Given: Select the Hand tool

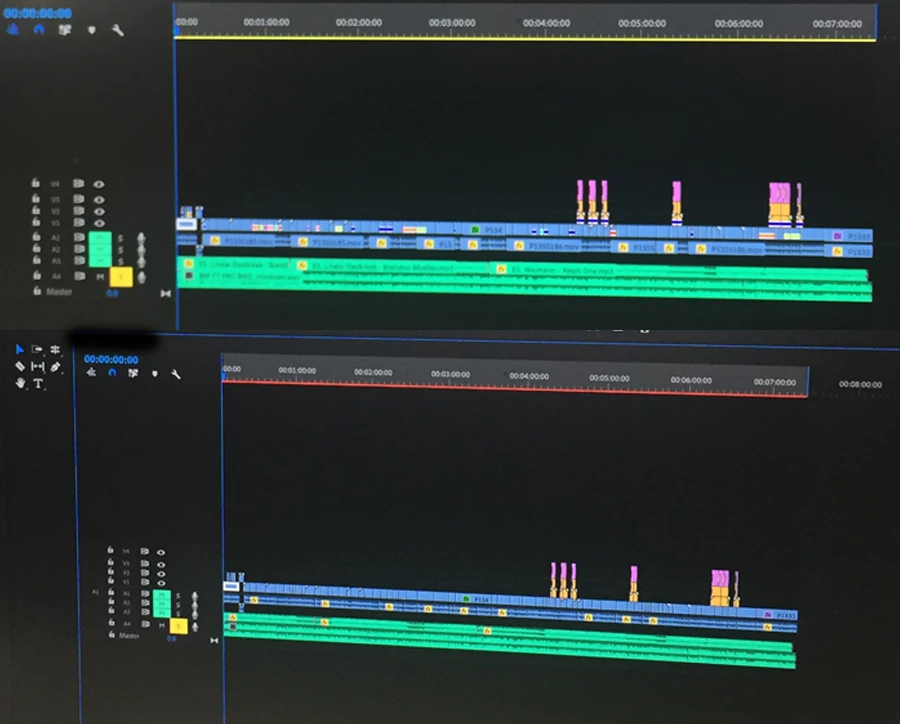Looking at the screenshot, I should (20, 383).
